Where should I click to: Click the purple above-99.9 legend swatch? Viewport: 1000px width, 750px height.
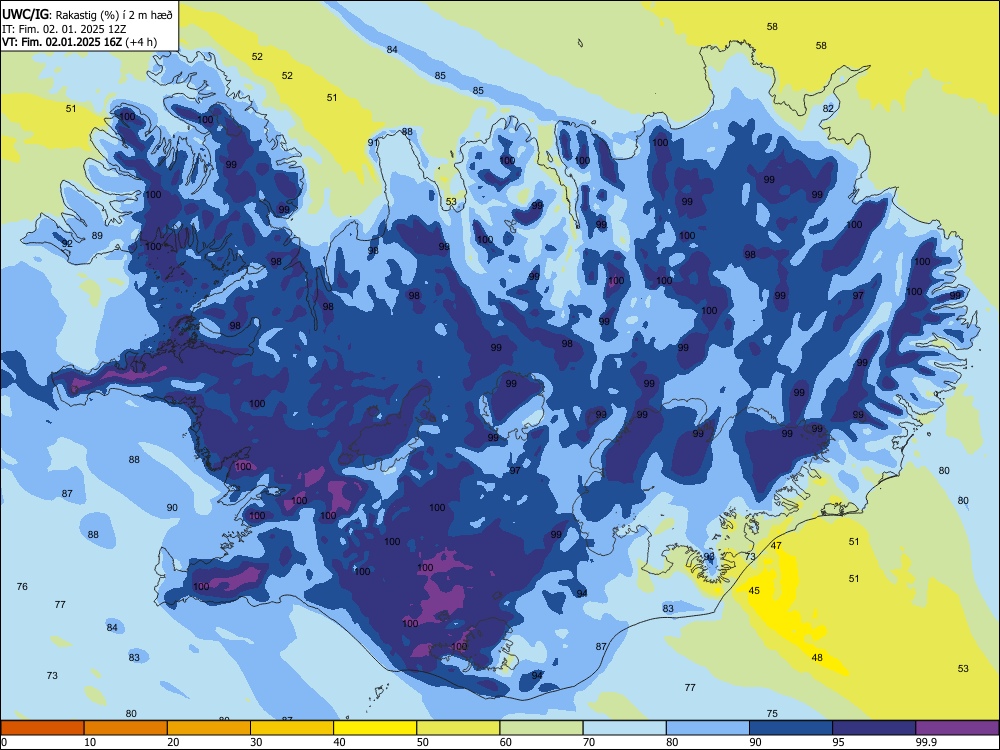click(x=957, y=728)
